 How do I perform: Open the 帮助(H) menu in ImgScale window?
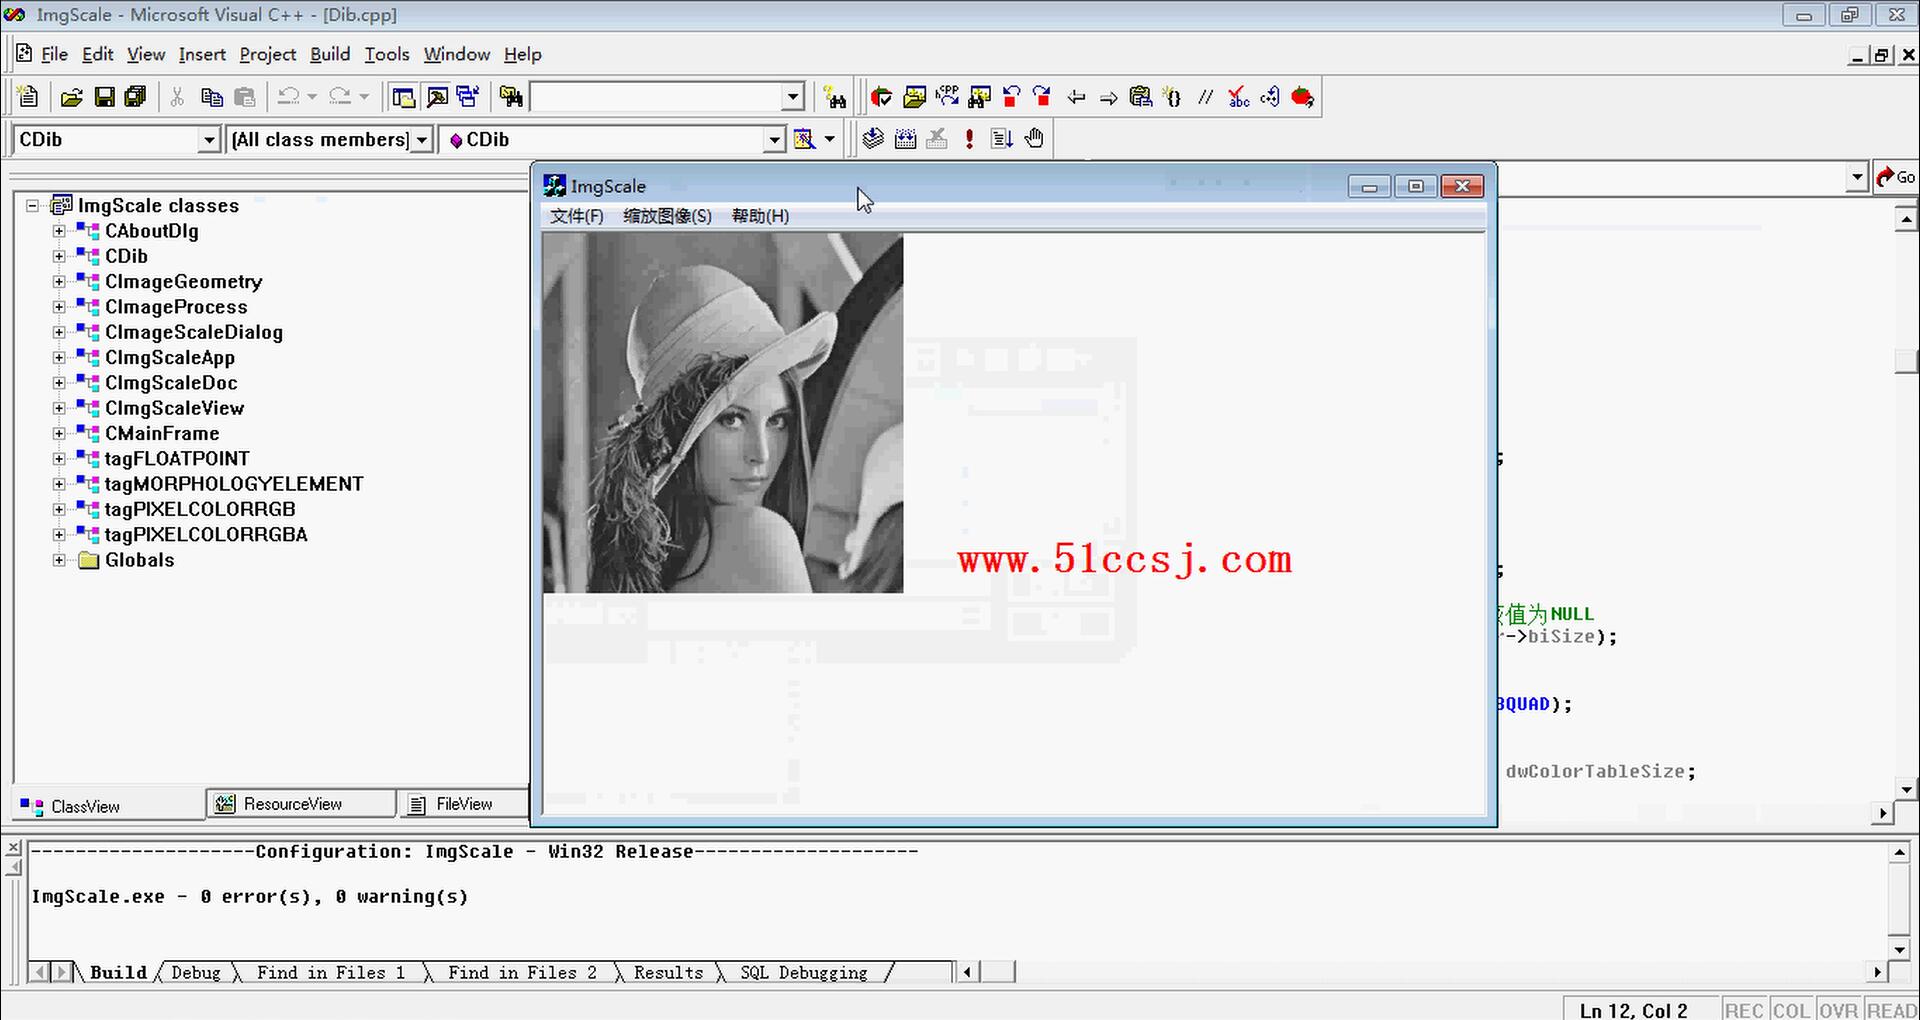tap(760, 216)
